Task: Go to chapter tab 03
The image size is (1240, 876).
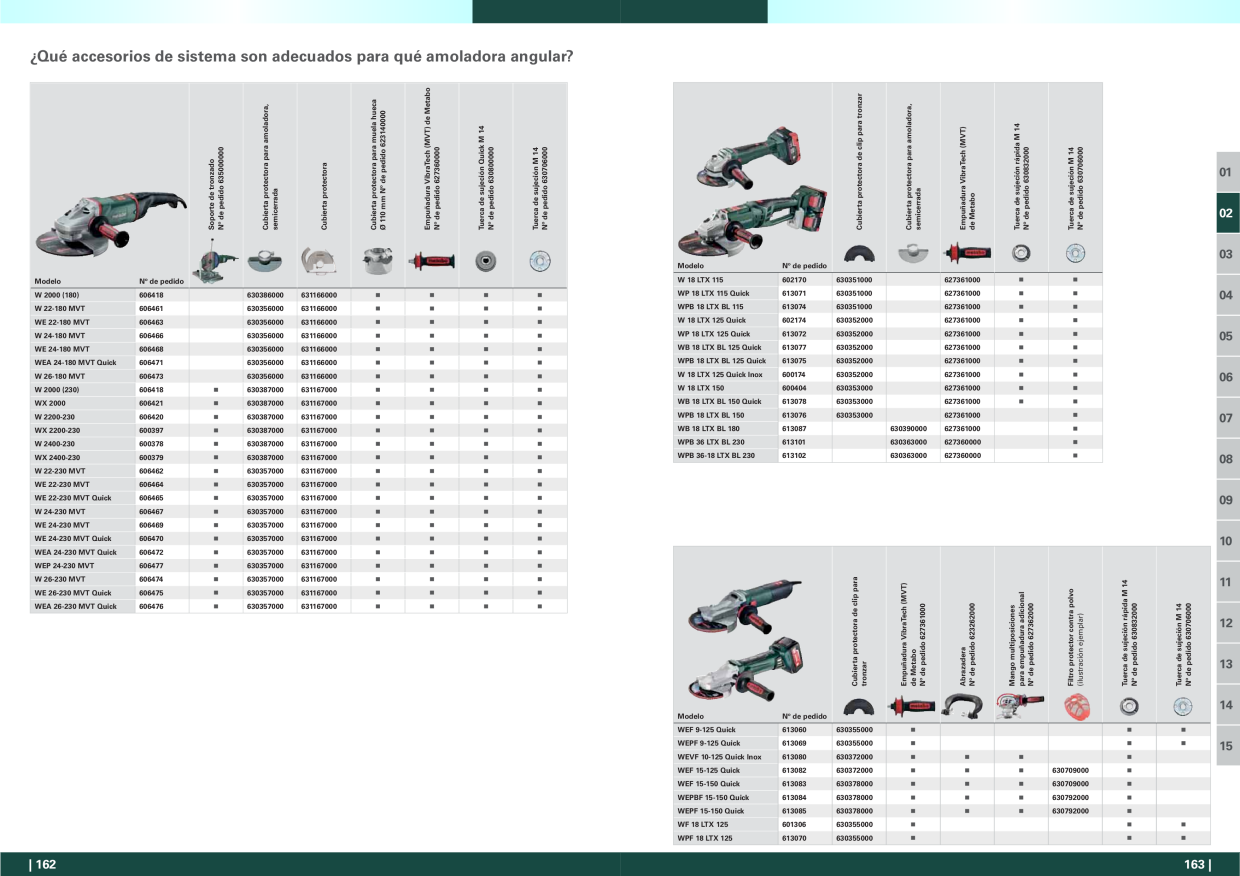Action: pos(1226,254)
